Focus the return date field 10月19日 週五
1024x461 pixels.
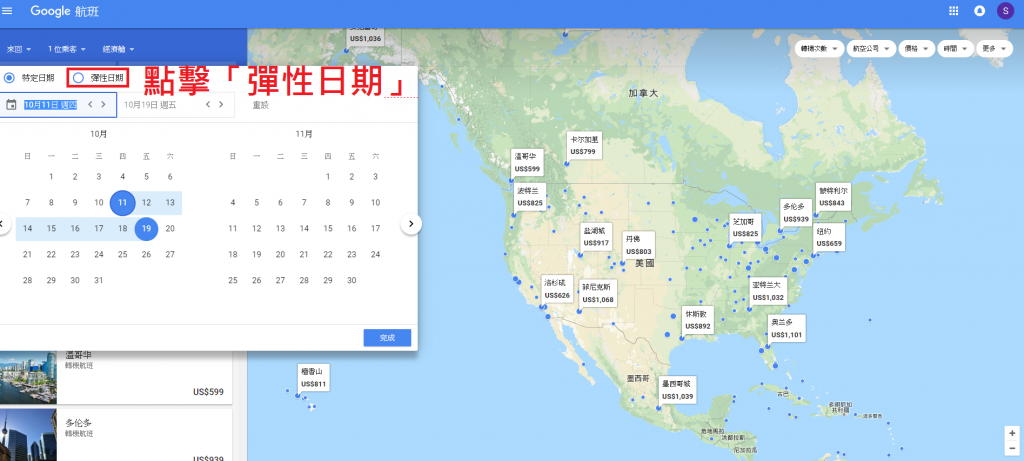[x=176, y=104]
